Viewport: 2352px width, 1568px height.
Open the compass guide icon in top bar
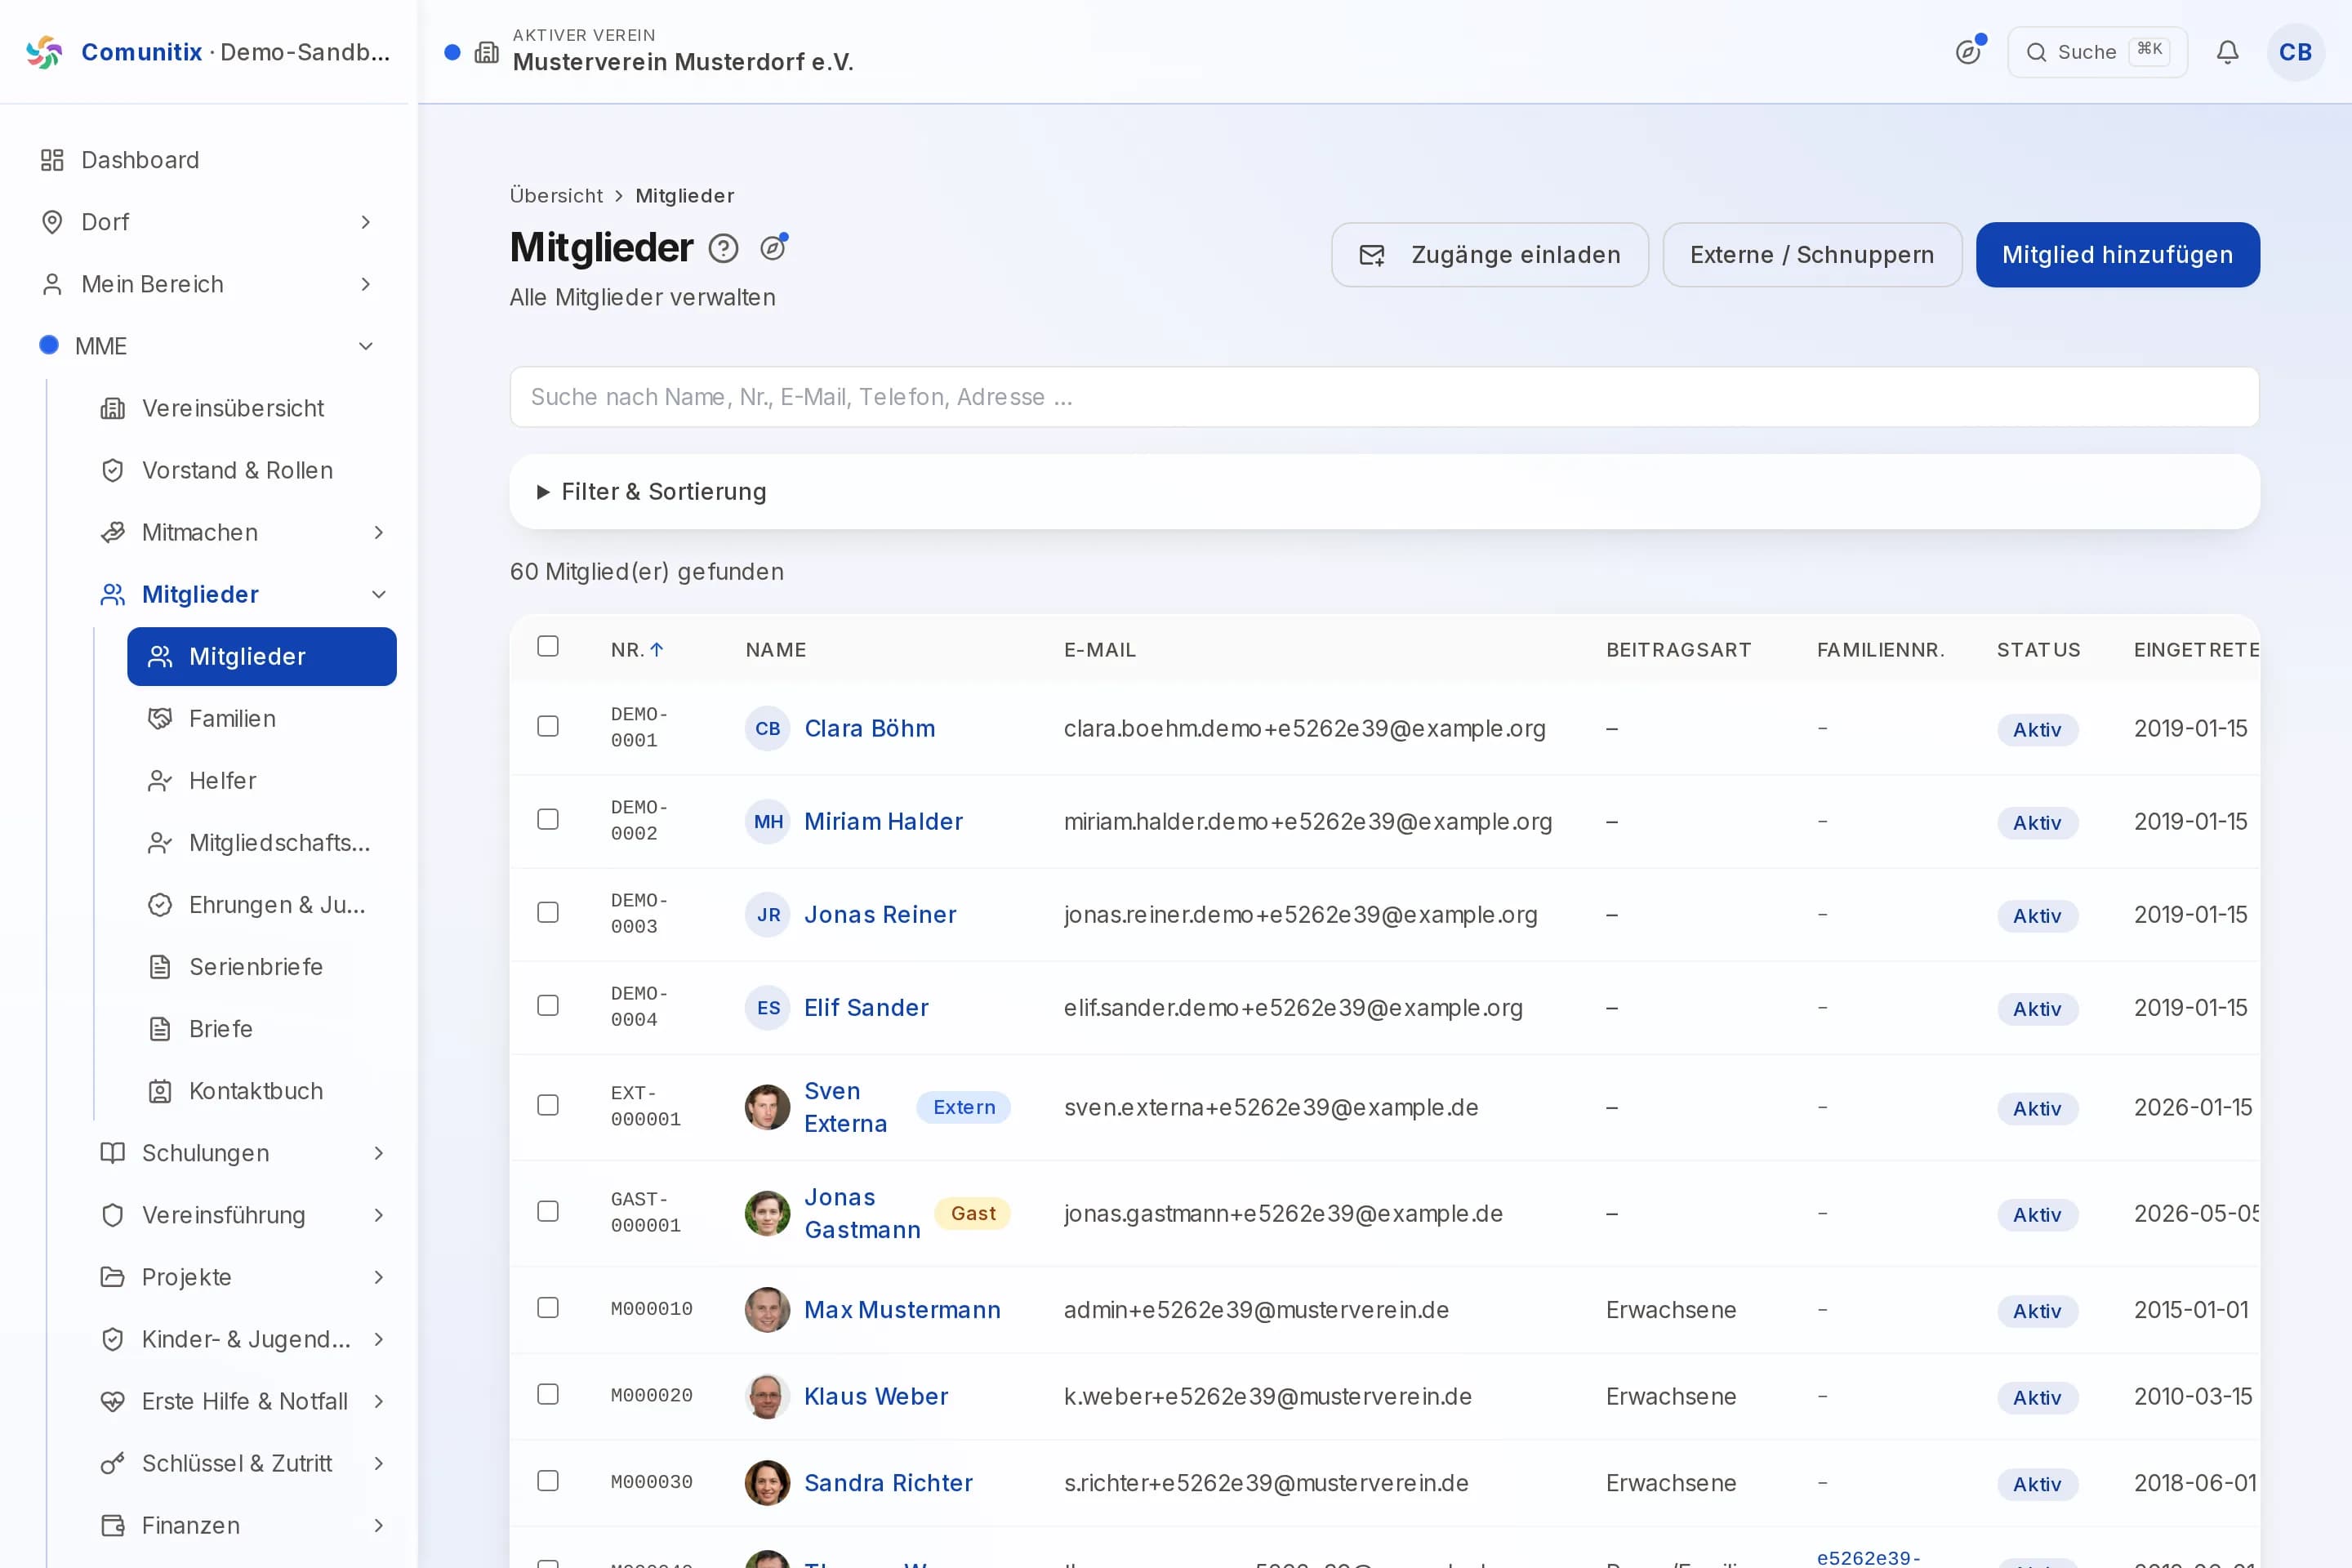[x=1968, y=52]
